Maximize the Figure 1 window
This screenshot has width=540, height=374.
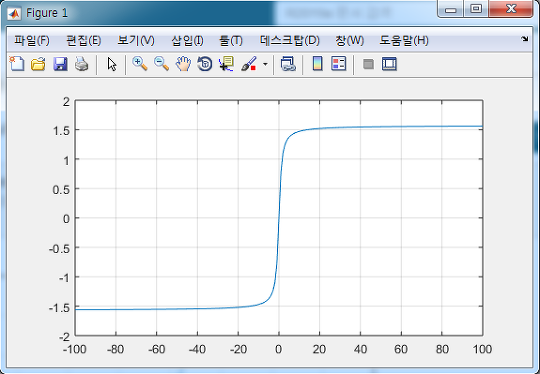click(476, 9)
